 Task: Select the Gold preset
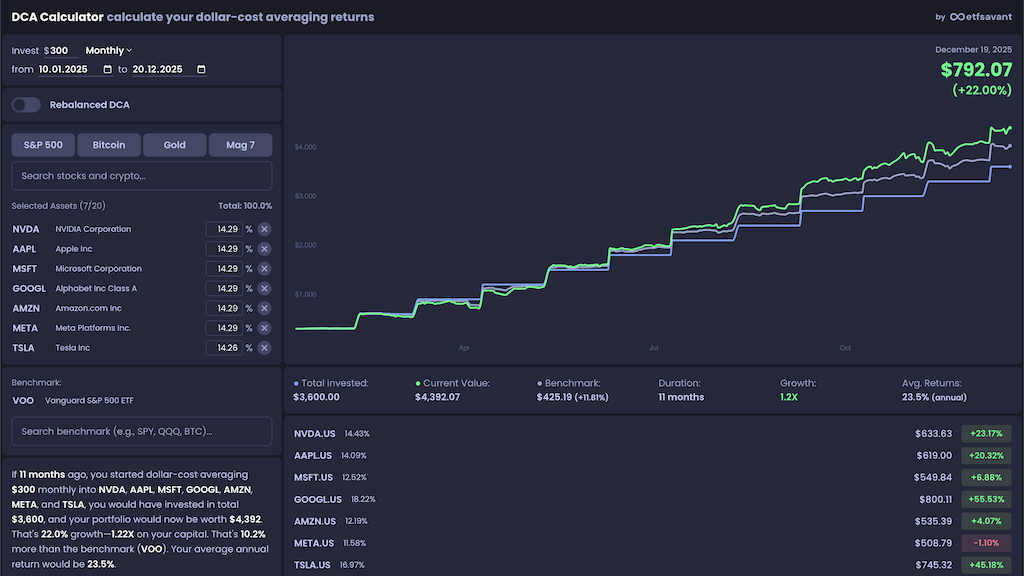click(174, 144)
